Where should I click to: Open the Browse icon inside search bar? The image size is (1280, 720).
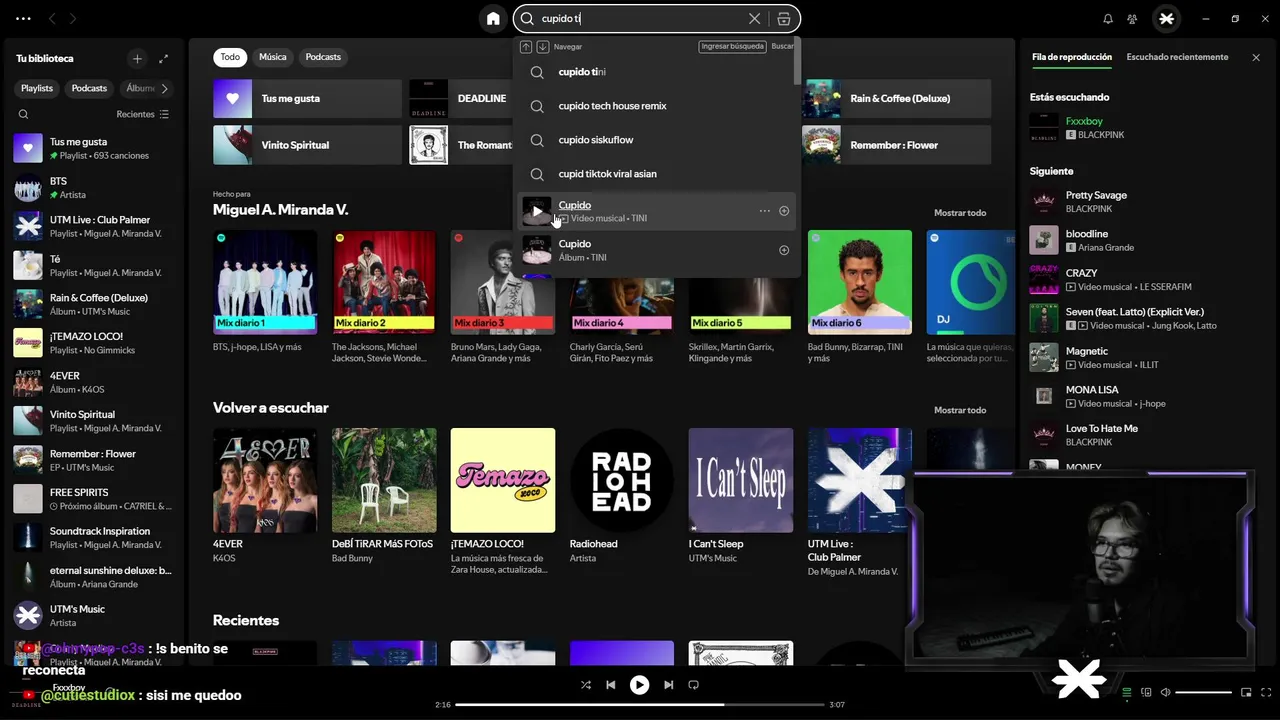tap(784, 18)
